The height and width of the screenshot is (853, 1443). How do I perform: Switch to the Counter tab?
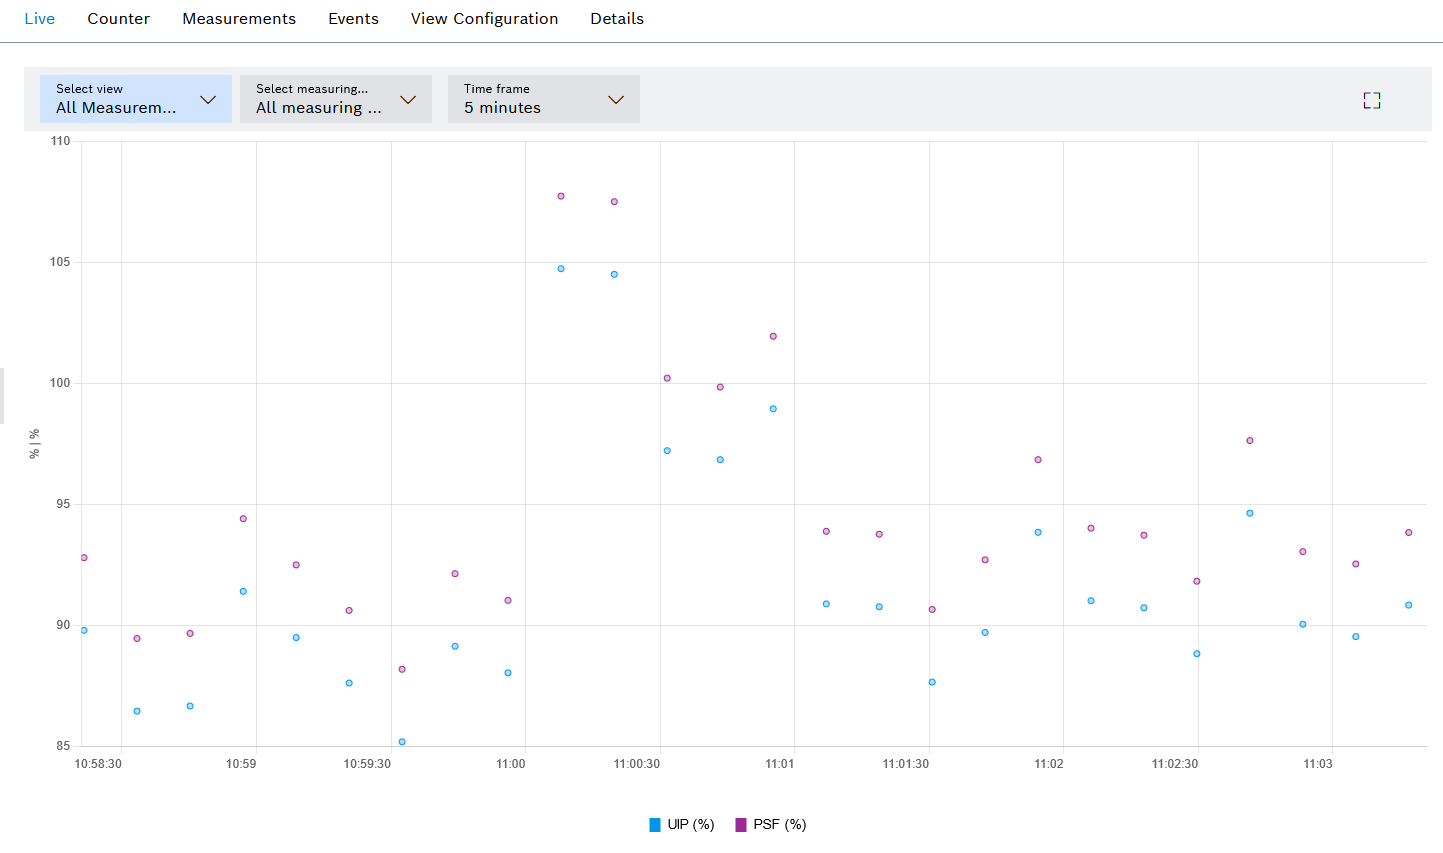118,19
